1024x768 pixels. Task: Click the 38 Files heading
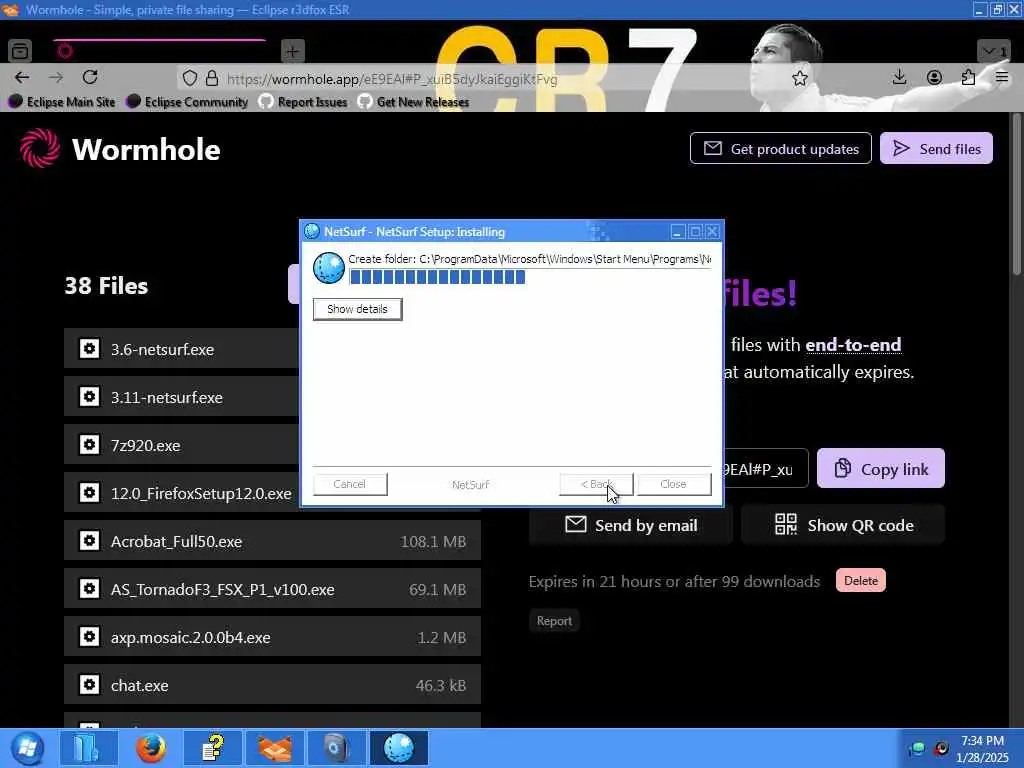(106, 285)
